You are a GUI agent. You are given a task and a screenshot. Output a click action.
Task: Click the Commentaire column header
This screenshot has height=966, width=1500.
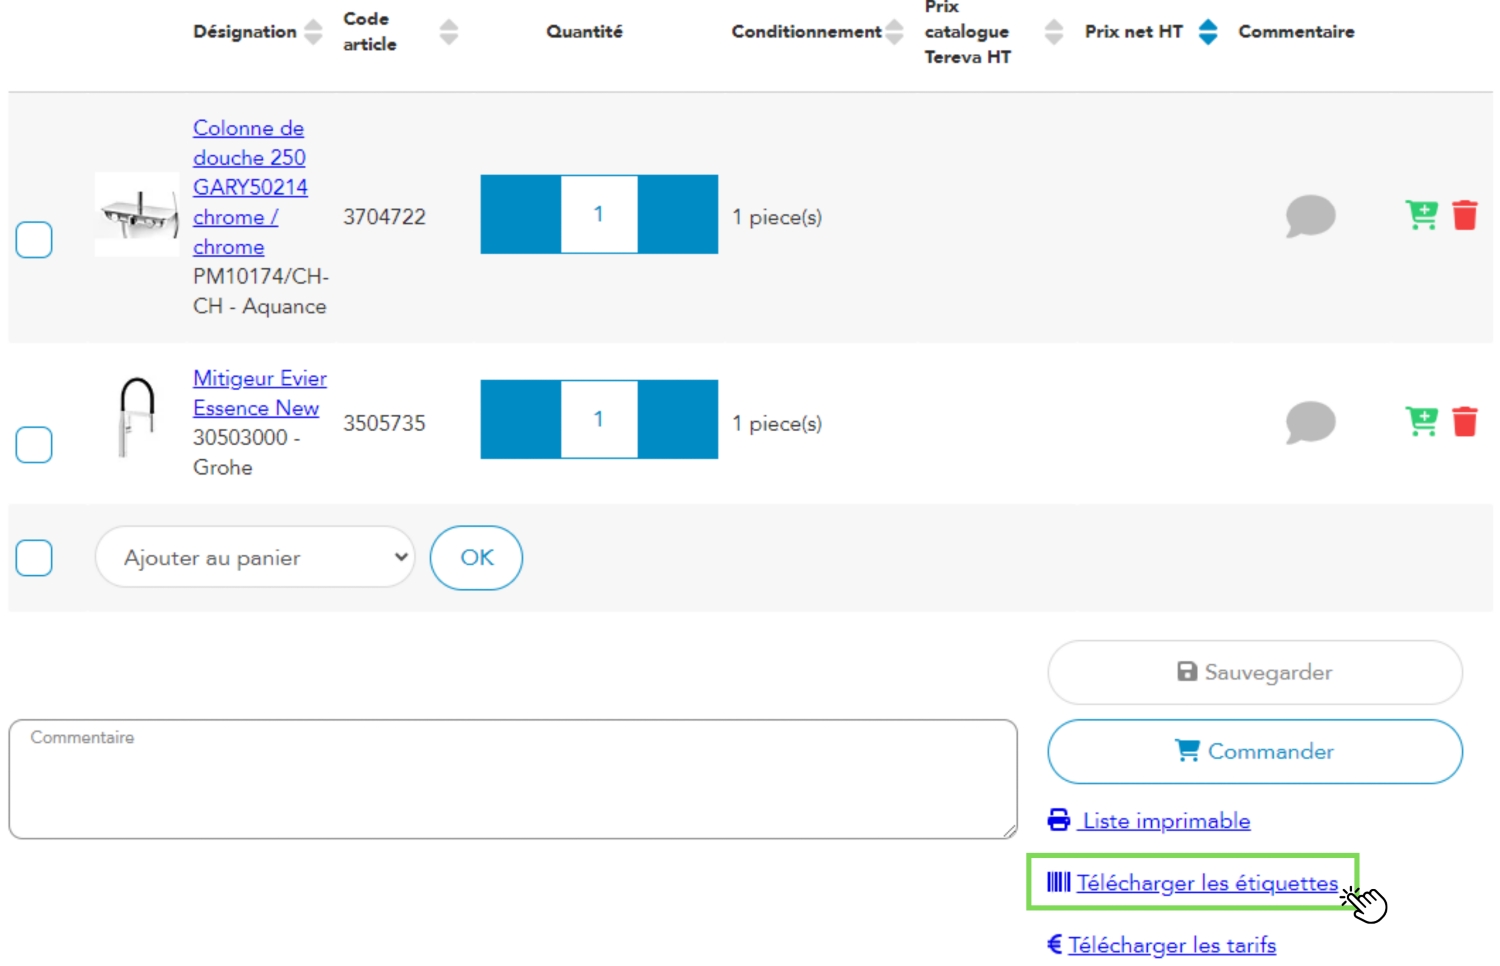(1296, 32)
